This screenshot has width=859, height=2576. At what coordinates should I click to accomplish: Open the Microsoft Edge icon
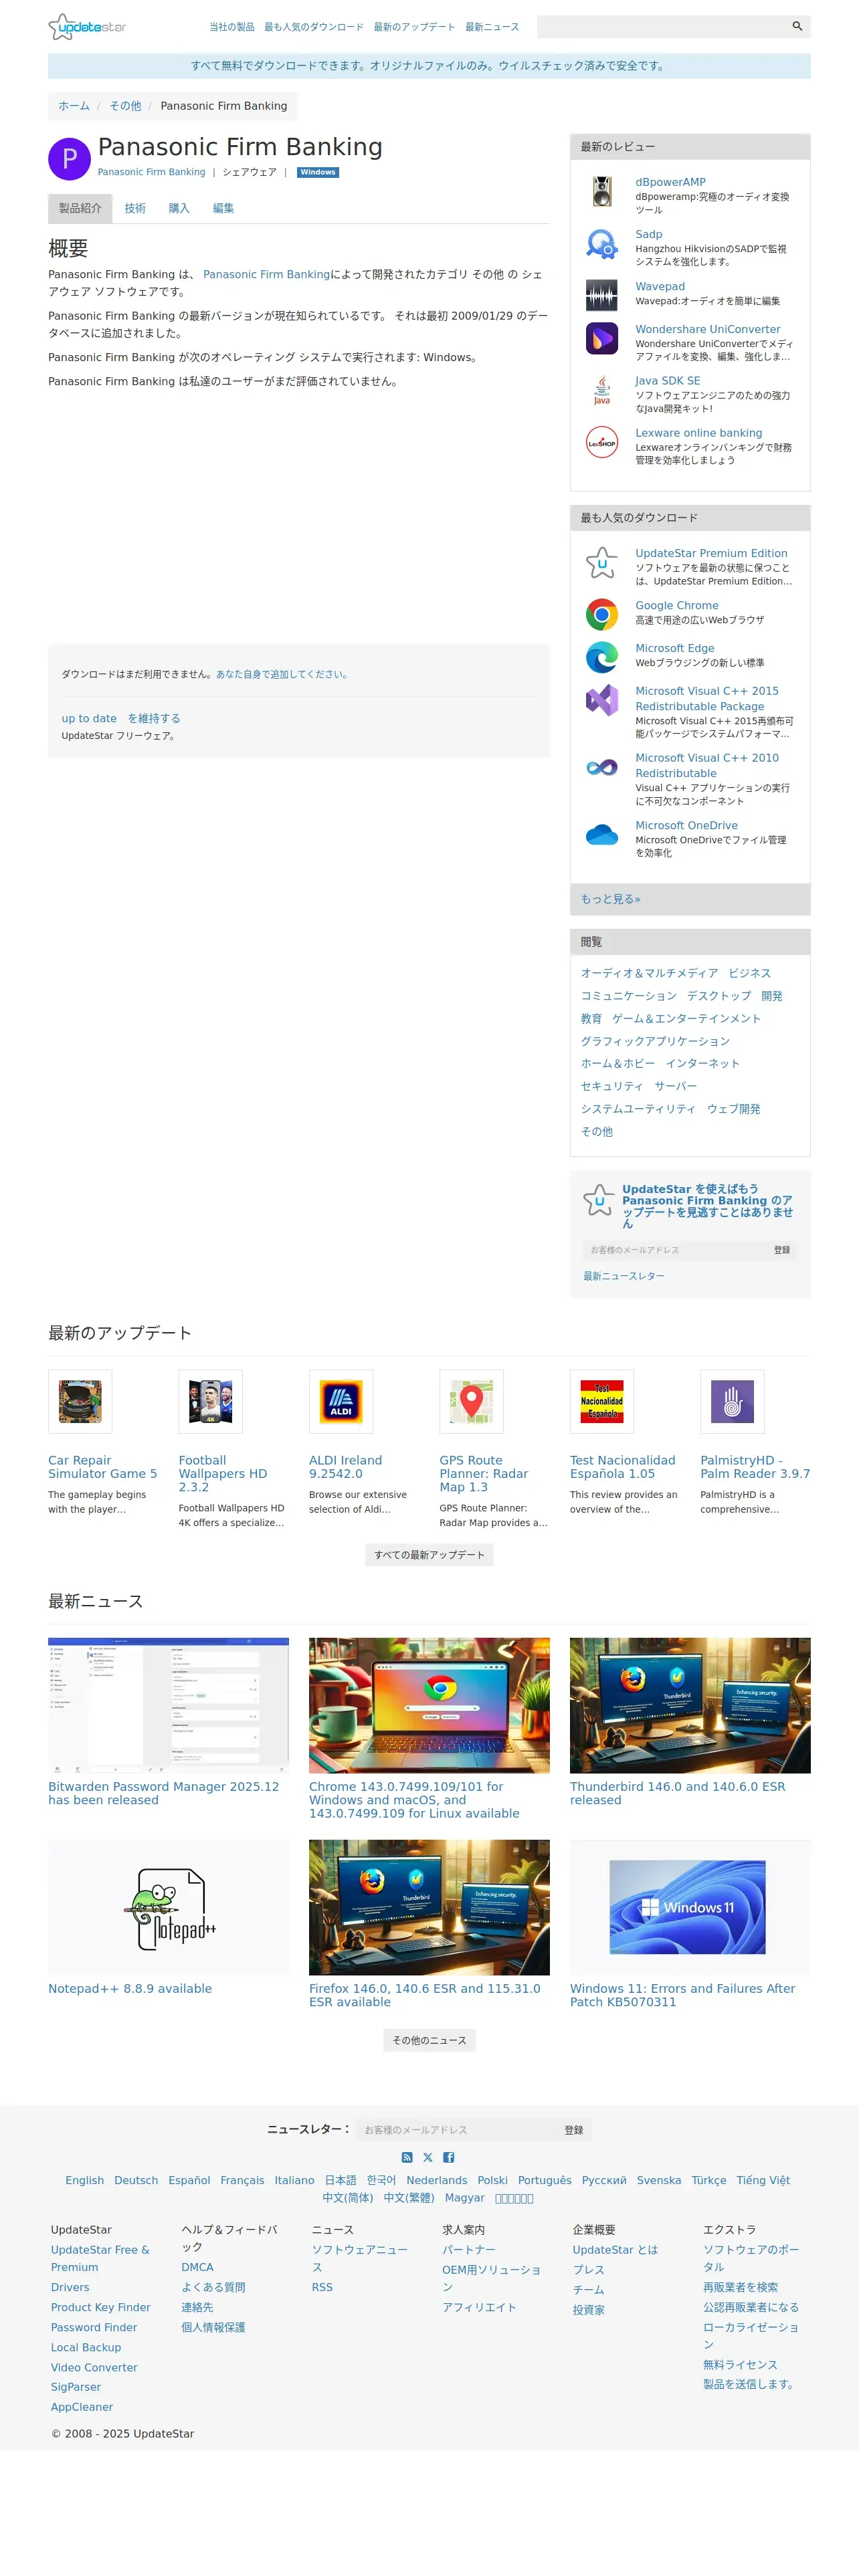click(x=602, y=657)
